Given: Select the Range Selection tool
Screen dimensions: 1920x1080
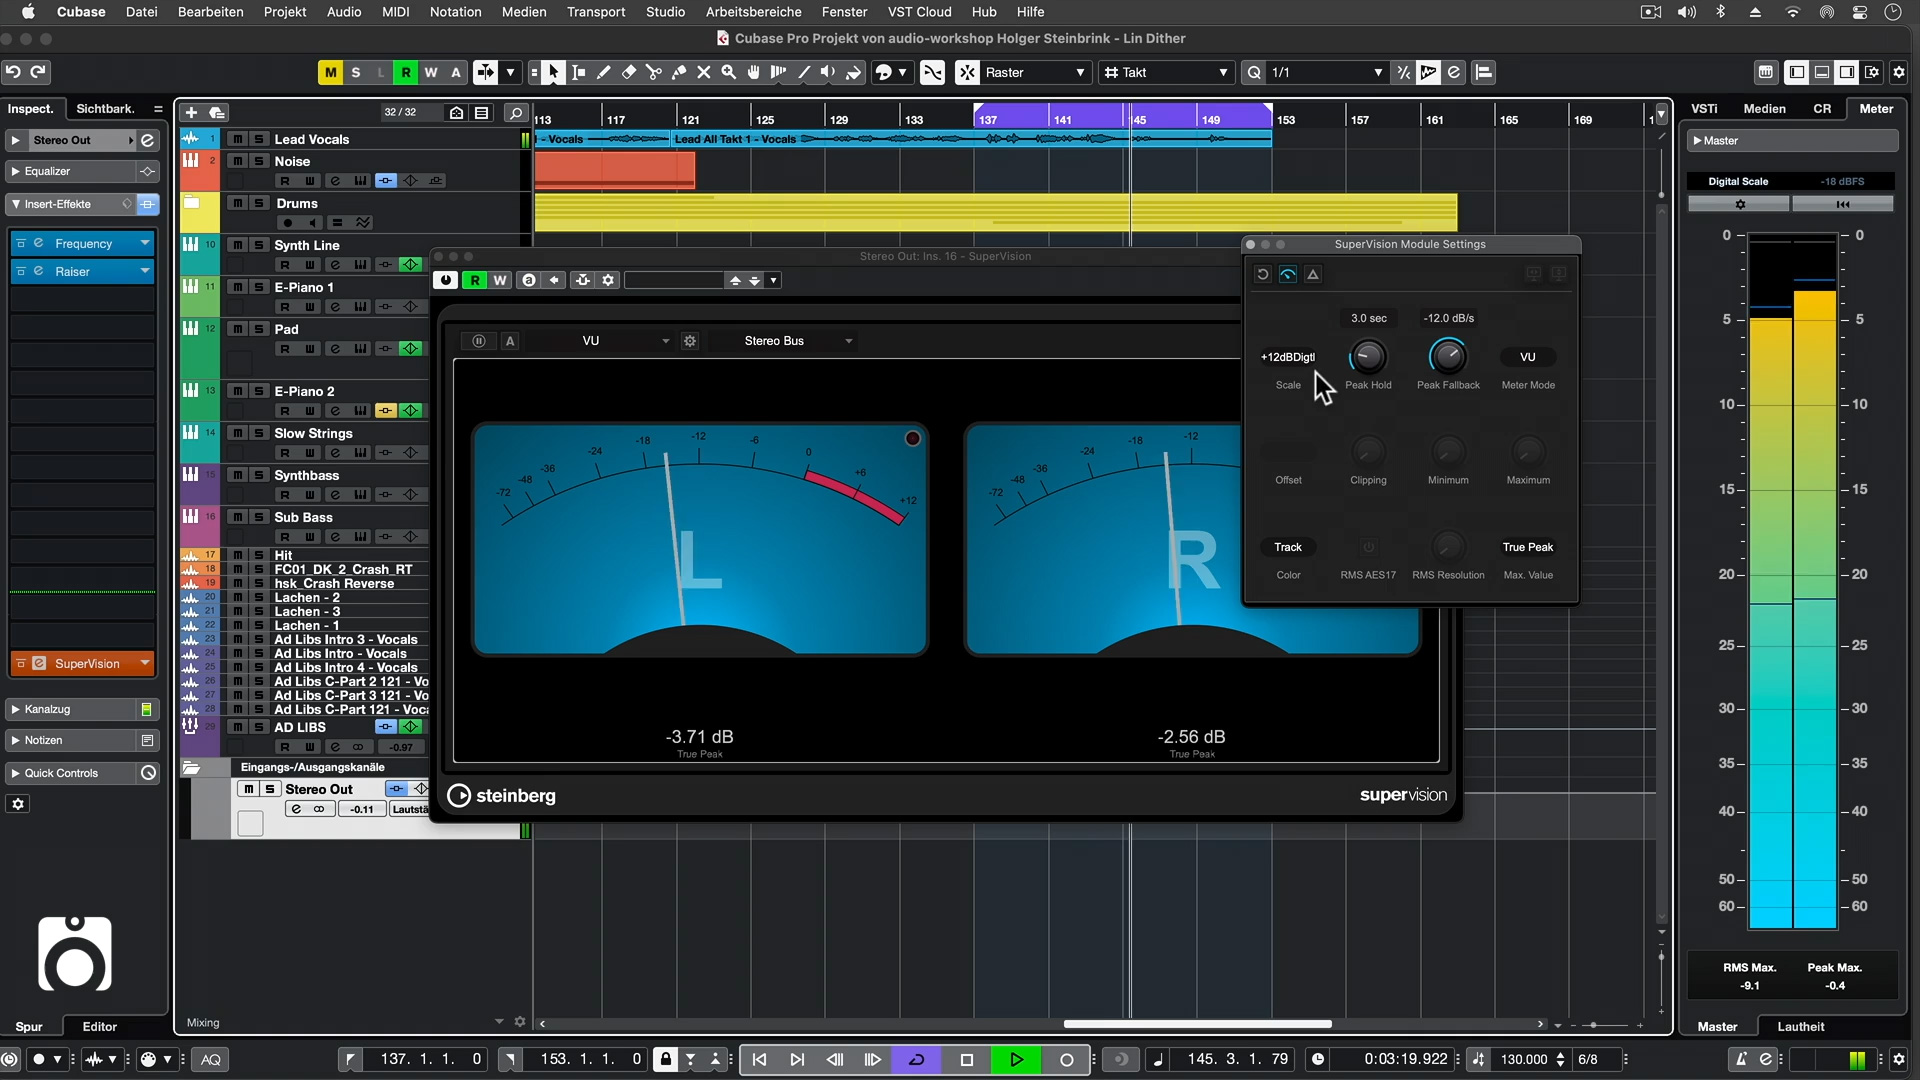Looking at the screenshot, I should 579,72.
